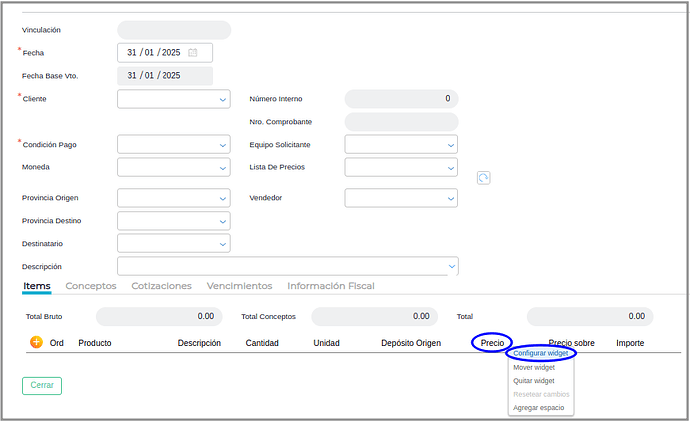
Task: Click the Producto column header
Action: point(95,343)
